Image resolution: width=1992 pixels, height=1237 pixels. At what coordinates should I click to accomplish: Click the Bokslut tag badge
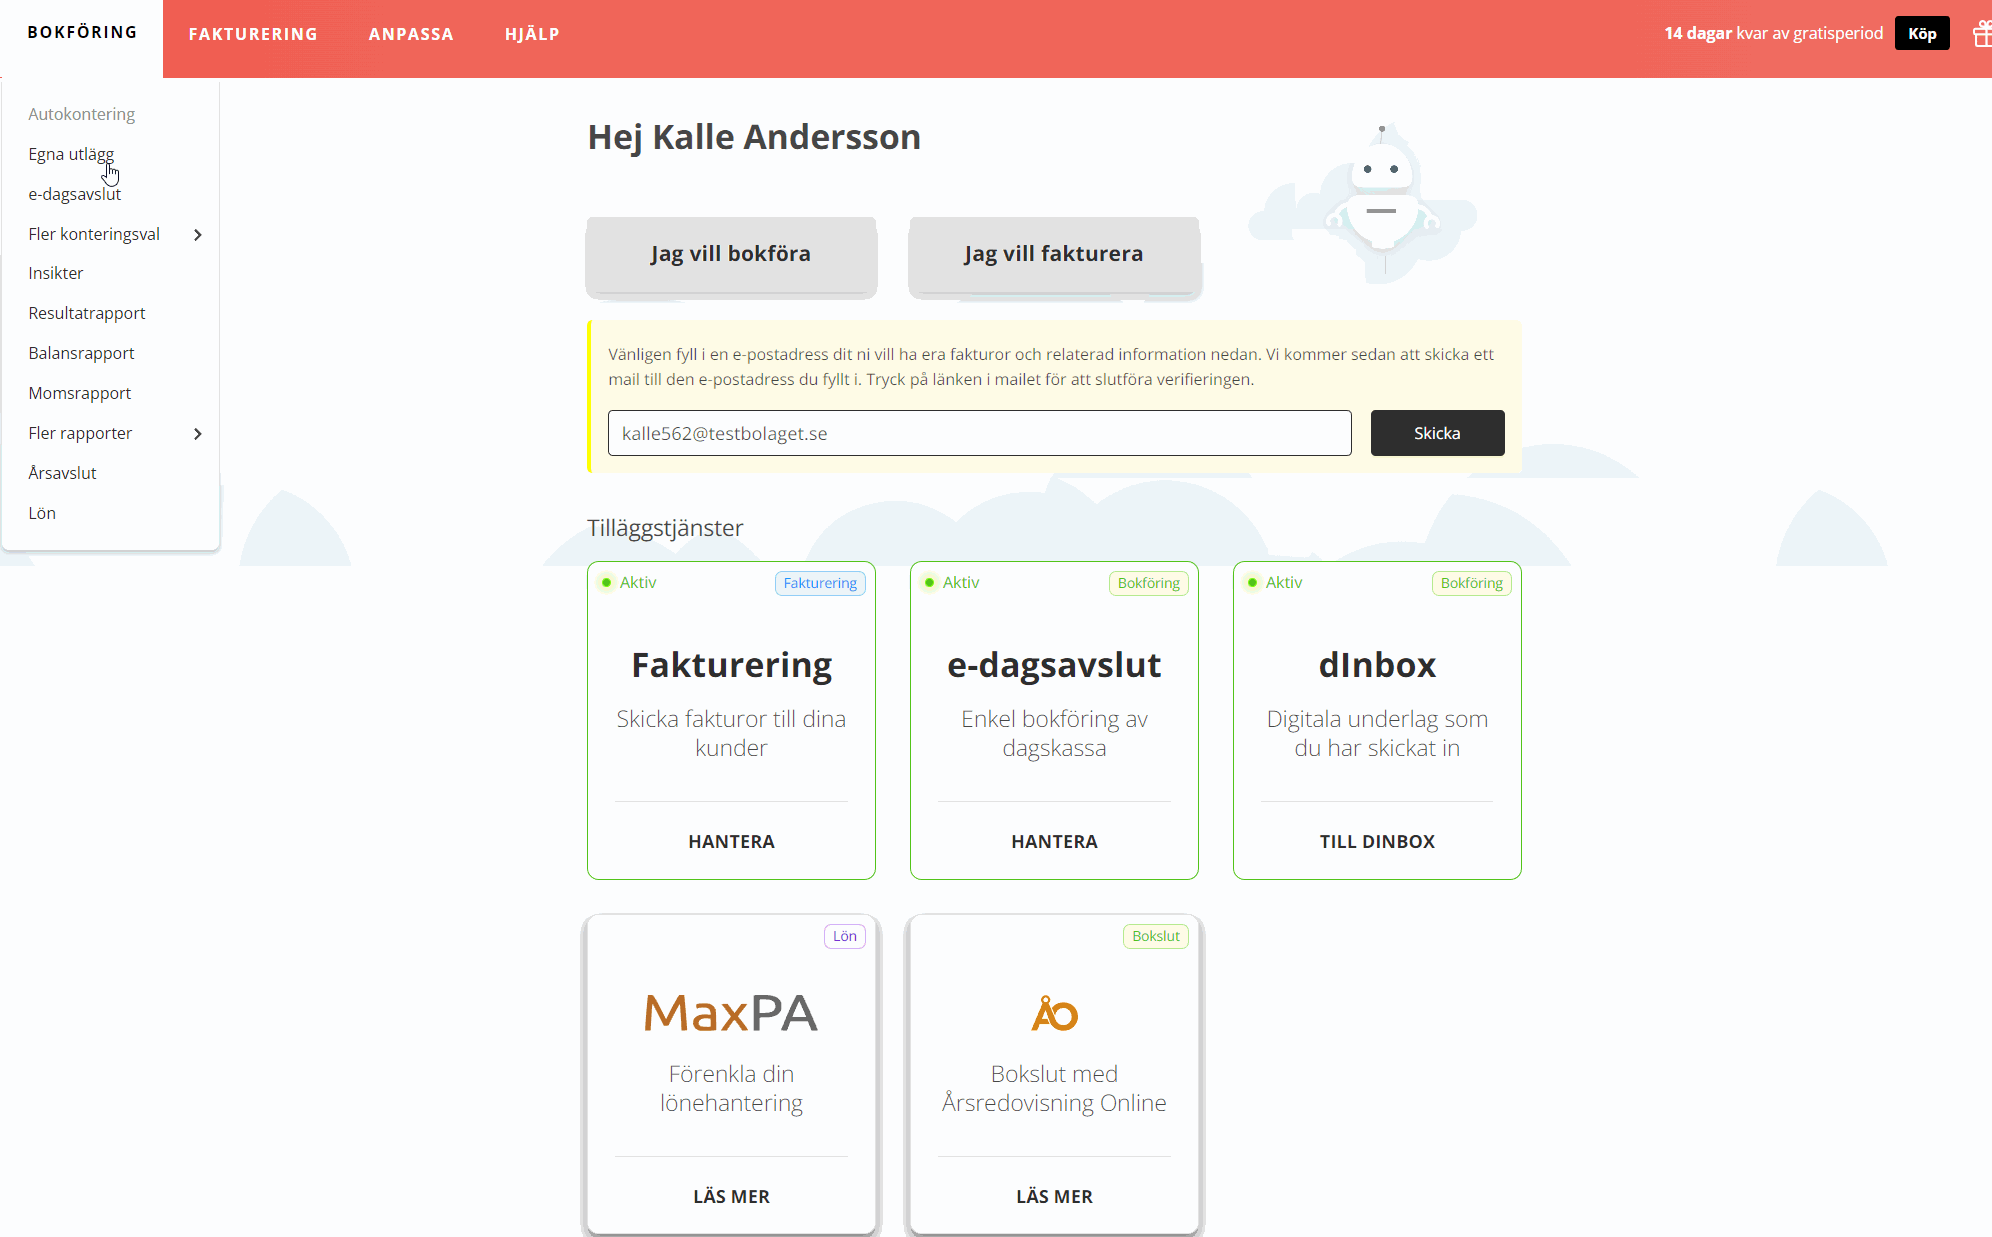coord(1155,936)
